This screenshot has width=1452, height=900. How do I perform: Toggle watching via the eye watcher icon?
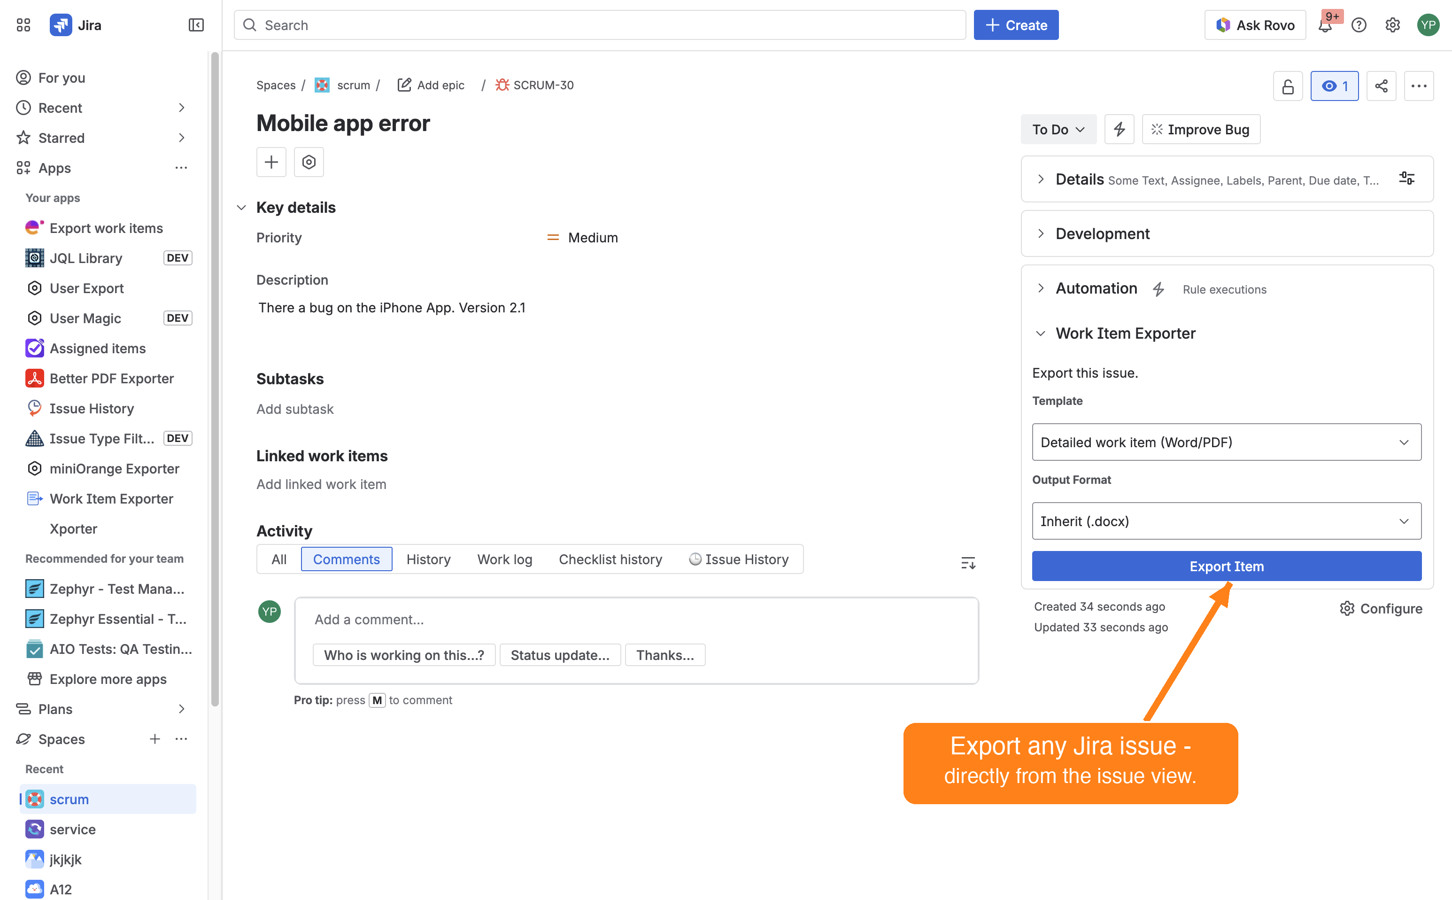click(1334, 86)
